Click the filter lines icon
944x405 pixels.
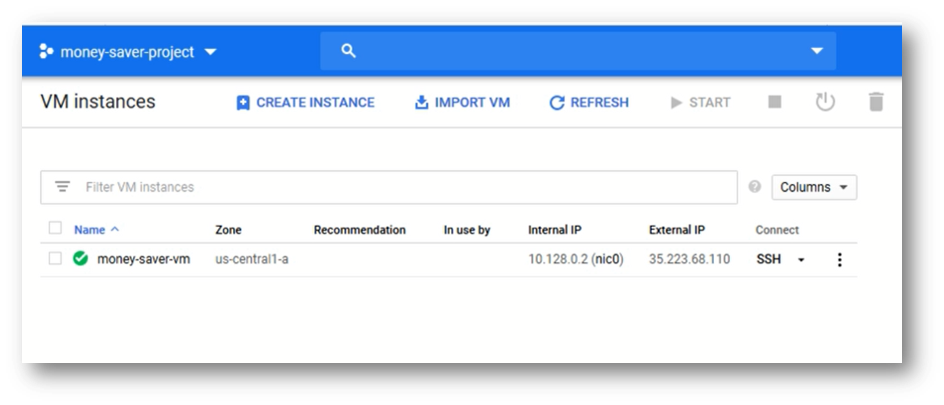[63, 187]
